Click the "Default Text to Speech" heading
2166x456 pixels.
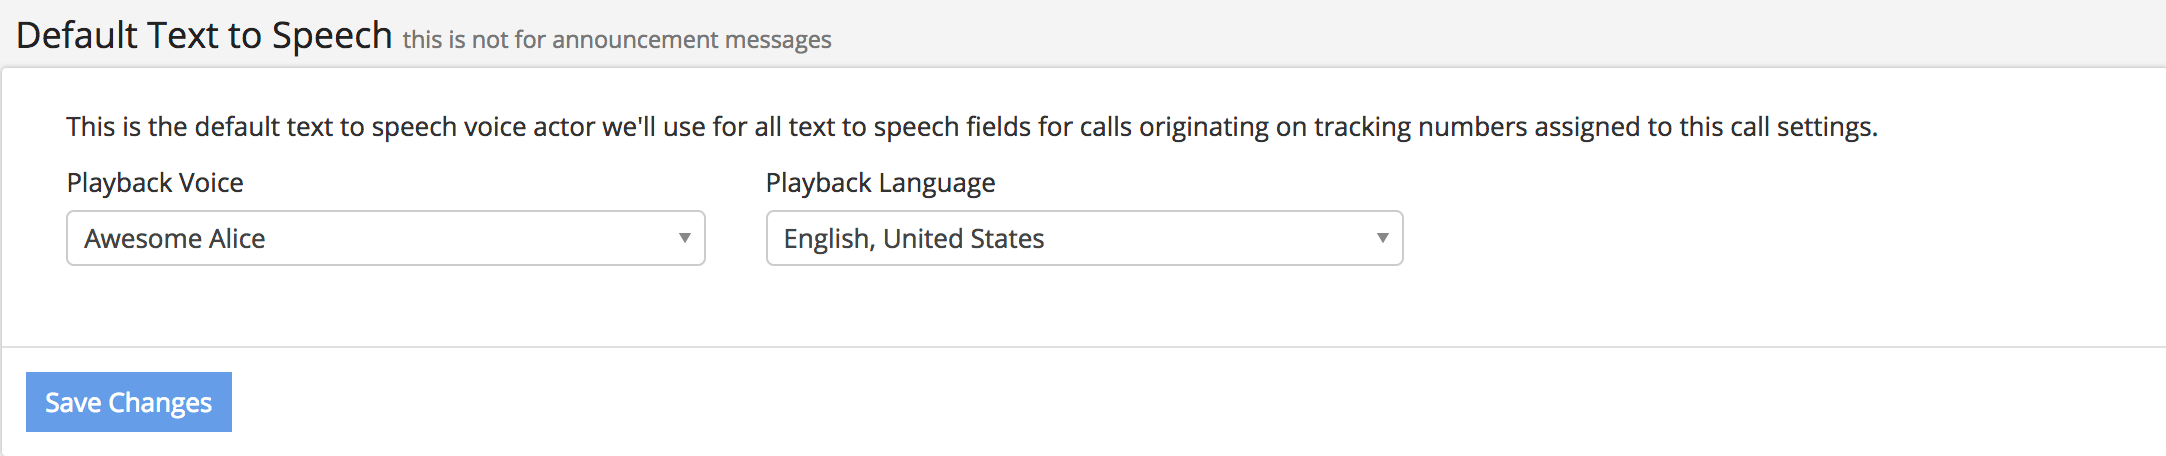pyautogui.click(x=204, y=36)
